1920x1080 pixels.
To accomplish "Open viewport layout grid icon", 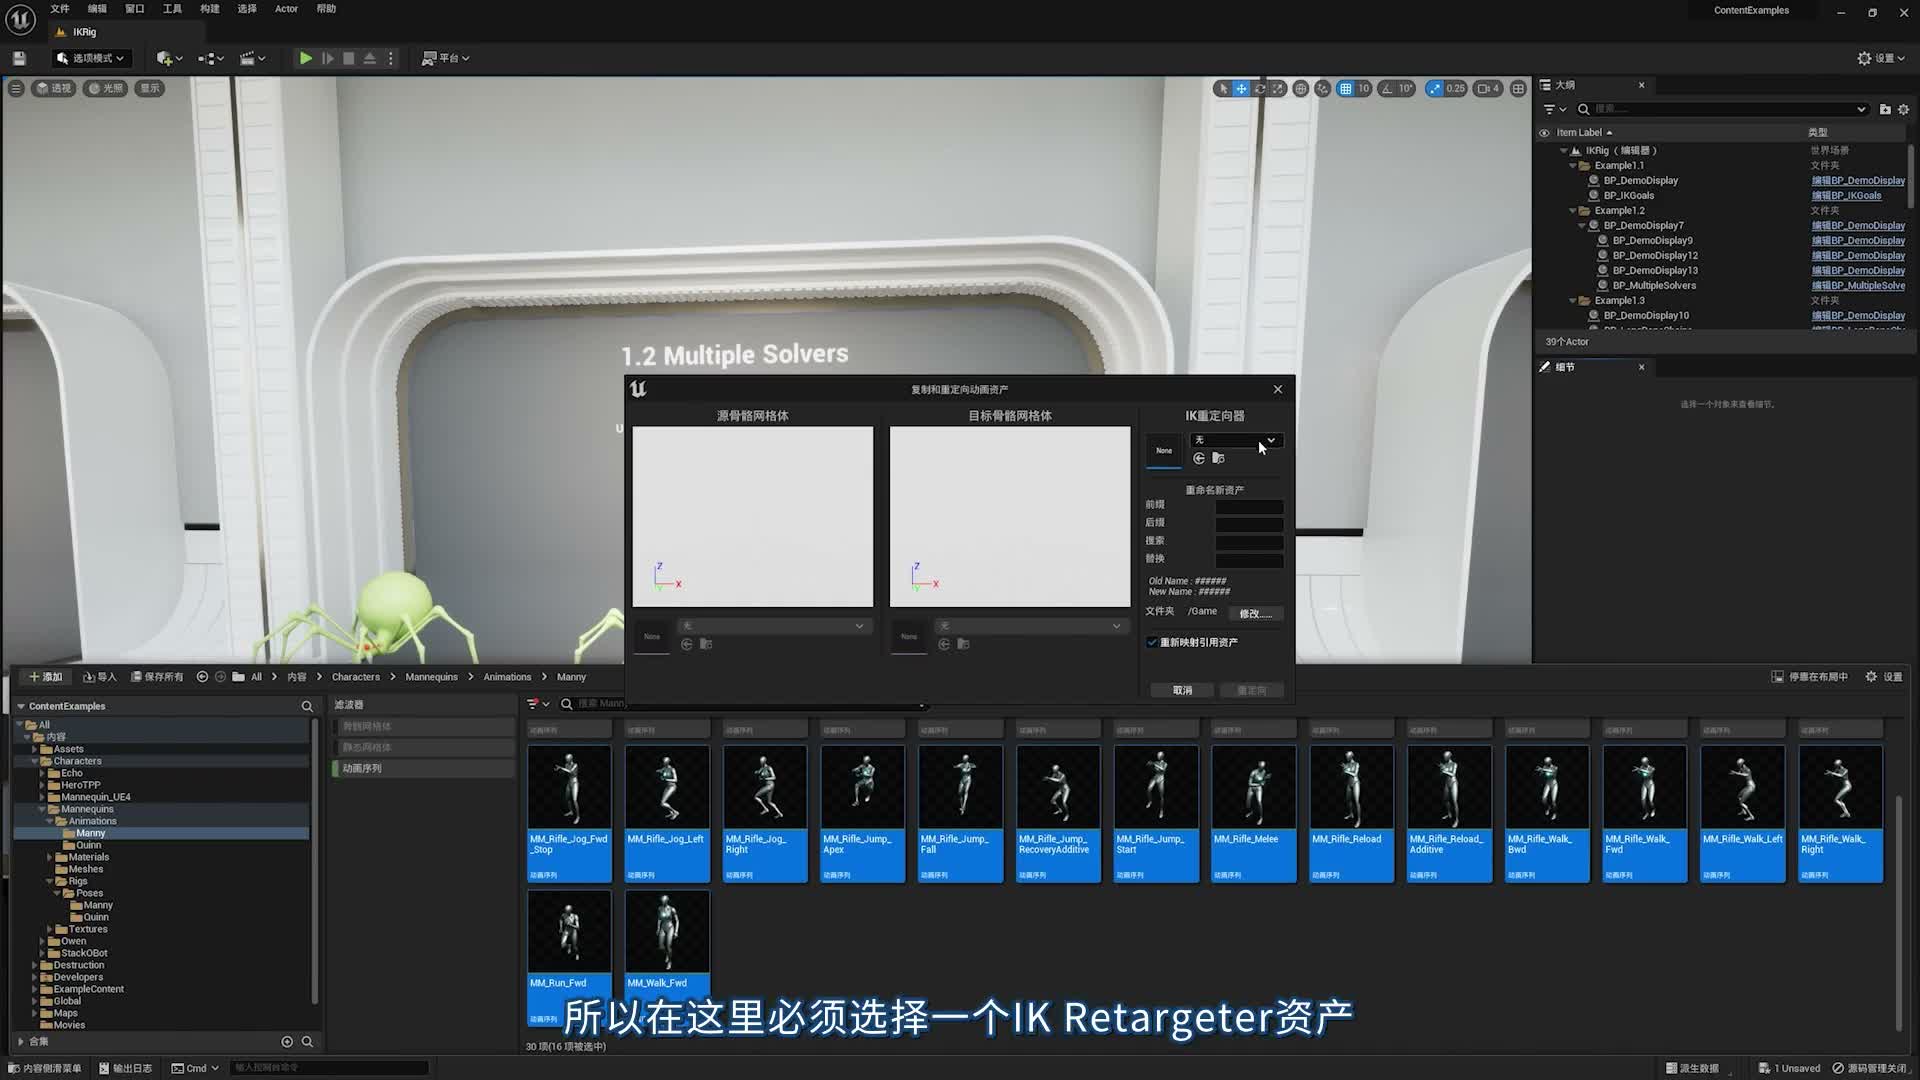I will pos(1518,89).
